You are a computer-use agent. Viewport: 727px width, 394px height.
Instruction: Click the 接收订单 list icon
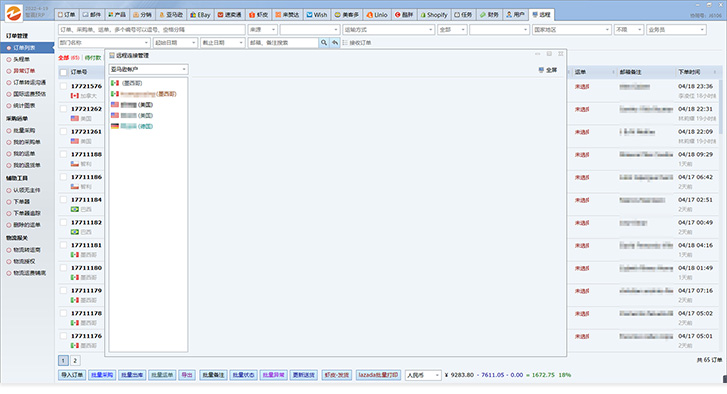point(345,43)
